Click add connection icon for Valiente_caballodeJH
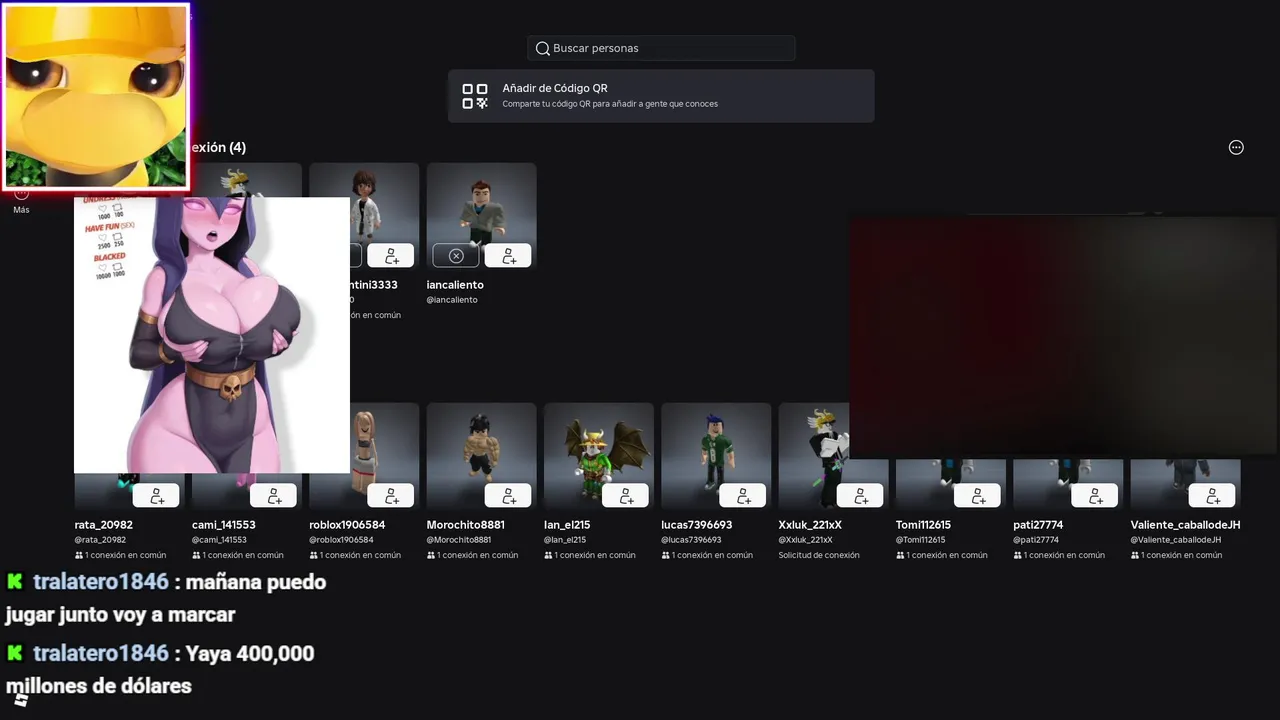 [1212, 496]
